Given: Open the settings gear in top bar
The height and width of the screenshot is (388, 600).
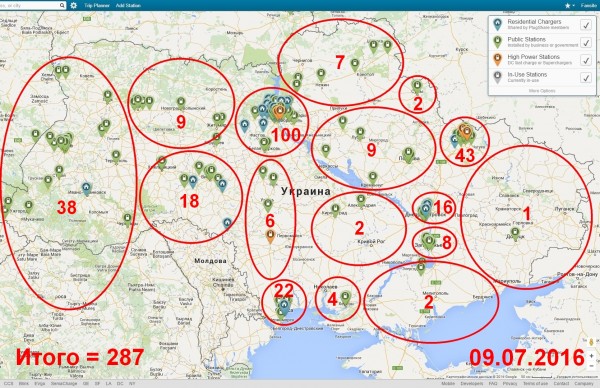Looking at the screenshot, I should pos(73,5).
